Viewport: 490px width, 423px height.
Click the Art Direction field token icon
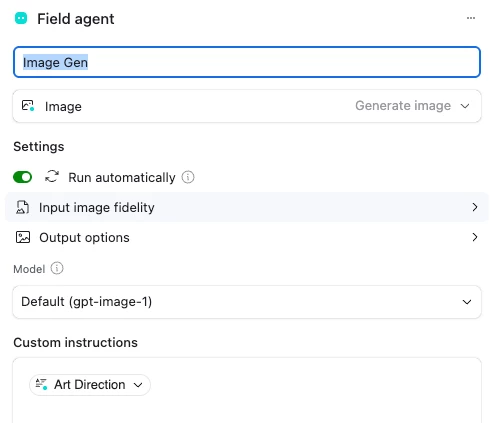pyautogui.click(x=41, y=384)
